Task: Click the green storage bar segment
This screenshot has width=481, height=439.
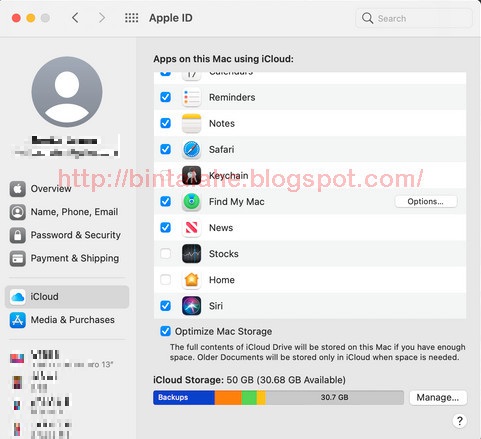Action: pos(249,398)
